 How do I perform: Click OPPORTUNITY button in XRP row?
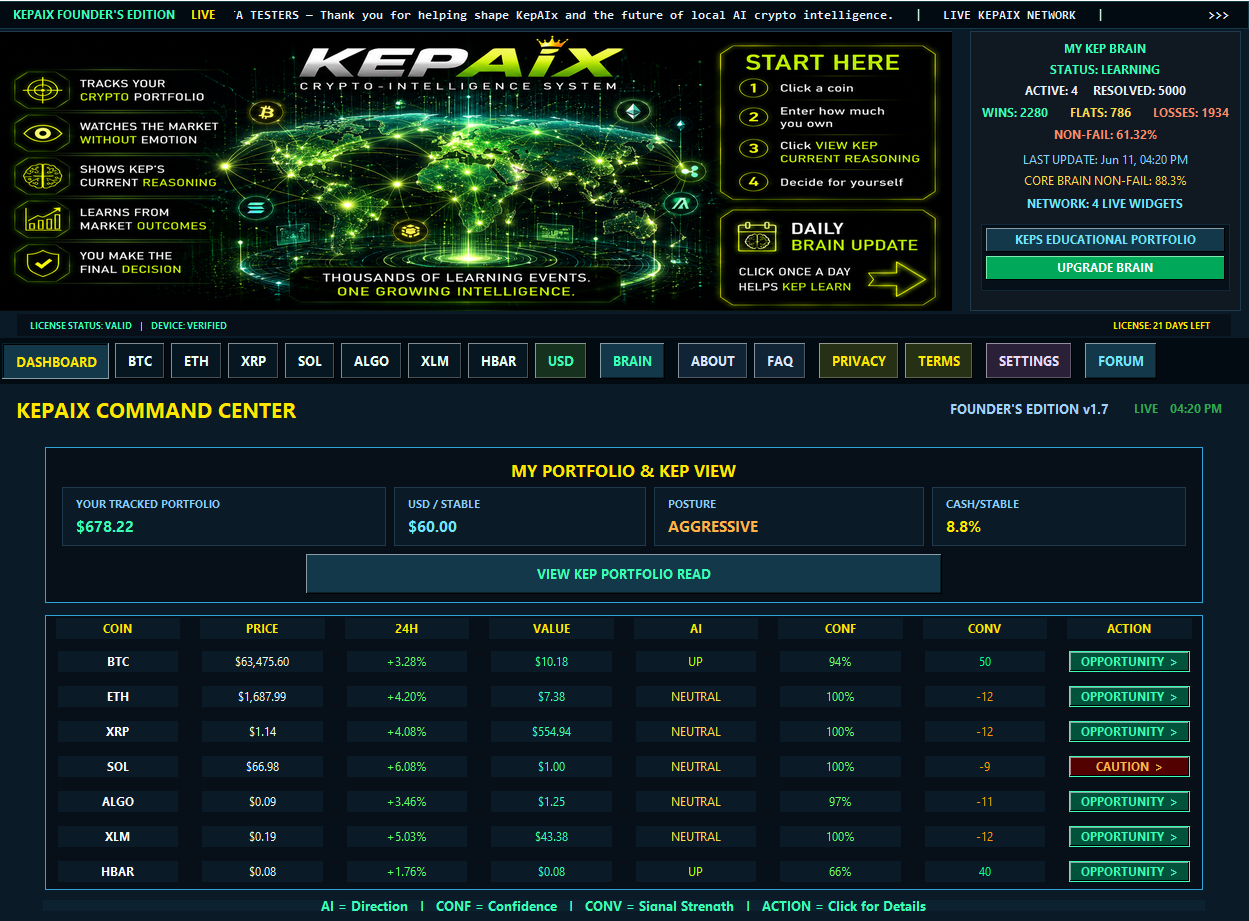[1129, 732]
